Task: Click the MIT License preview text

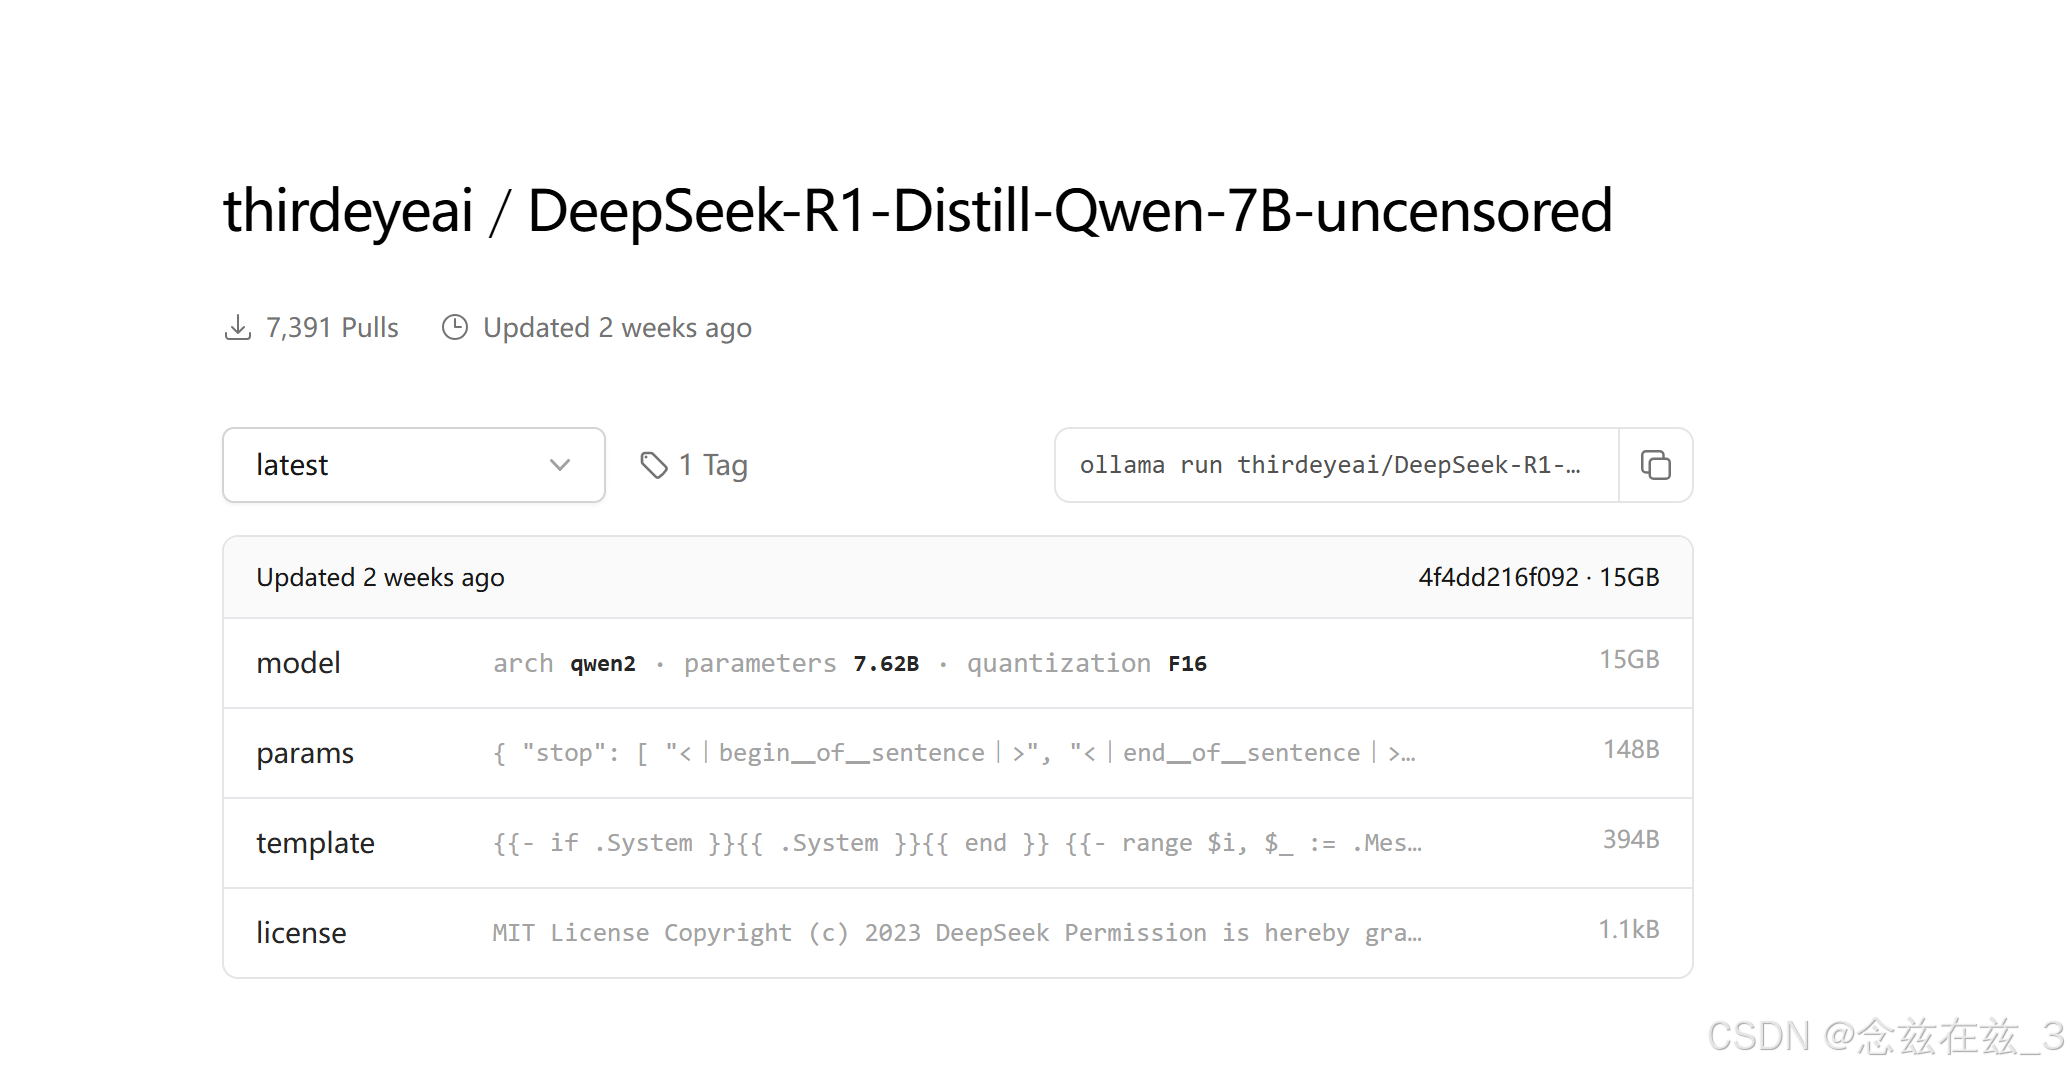Action: pos(957,933)
